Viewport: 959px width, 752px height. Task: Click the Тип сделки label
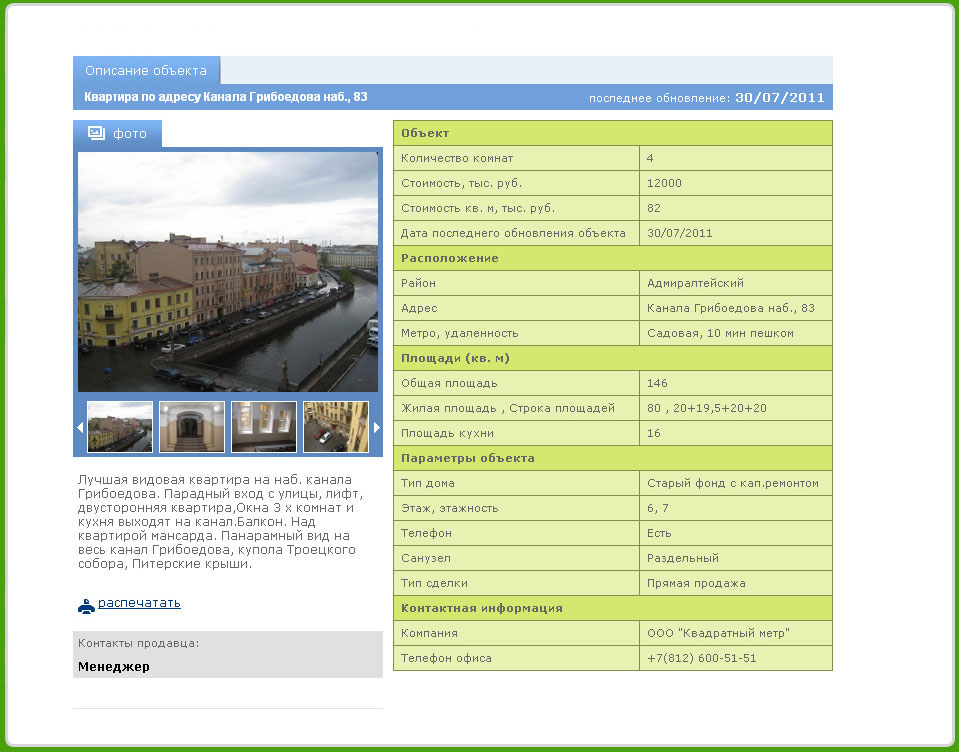[434, 583]
